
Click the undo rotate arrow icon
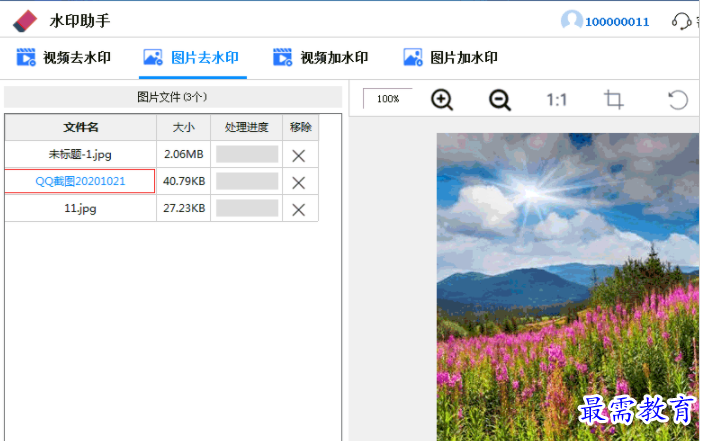click(678, 99)
